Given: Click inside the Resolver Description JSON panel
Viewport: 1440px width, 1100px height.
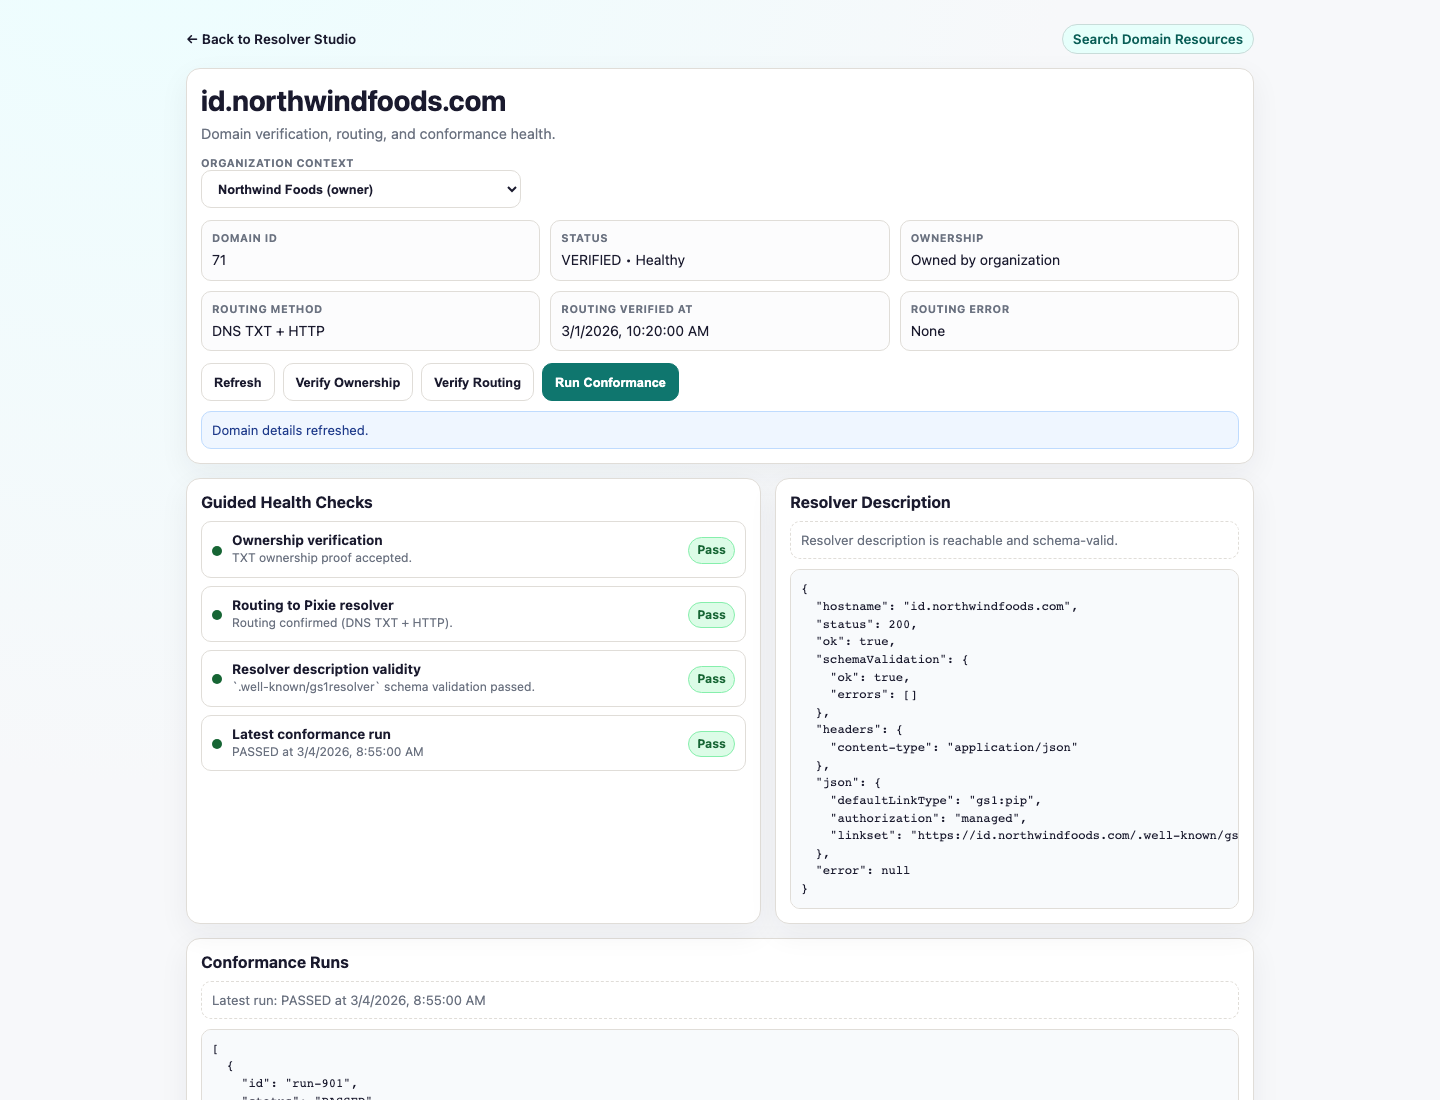Looking at the screenshot, I should pos(1014,740).
